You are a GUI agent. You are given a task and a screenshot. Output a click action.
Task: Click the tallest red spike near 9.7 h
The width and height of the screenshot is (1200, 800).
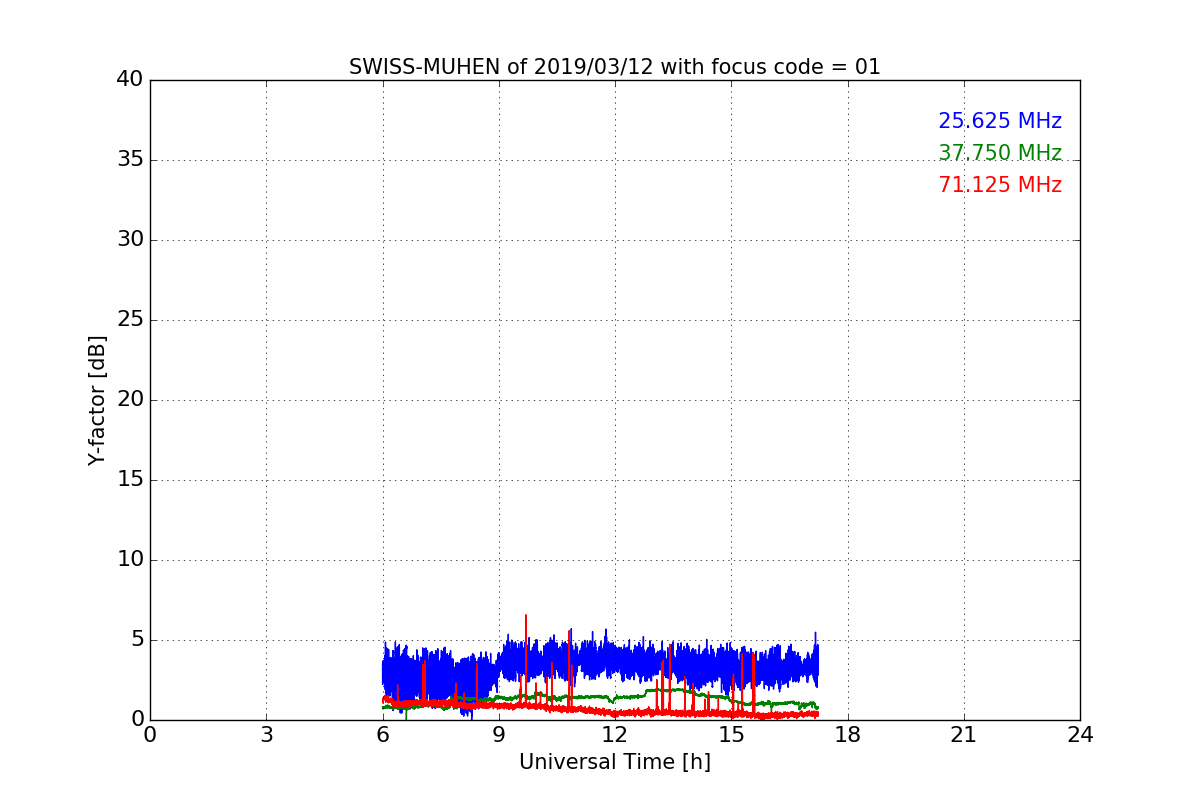pyautogui.click(x=526, y=660)
